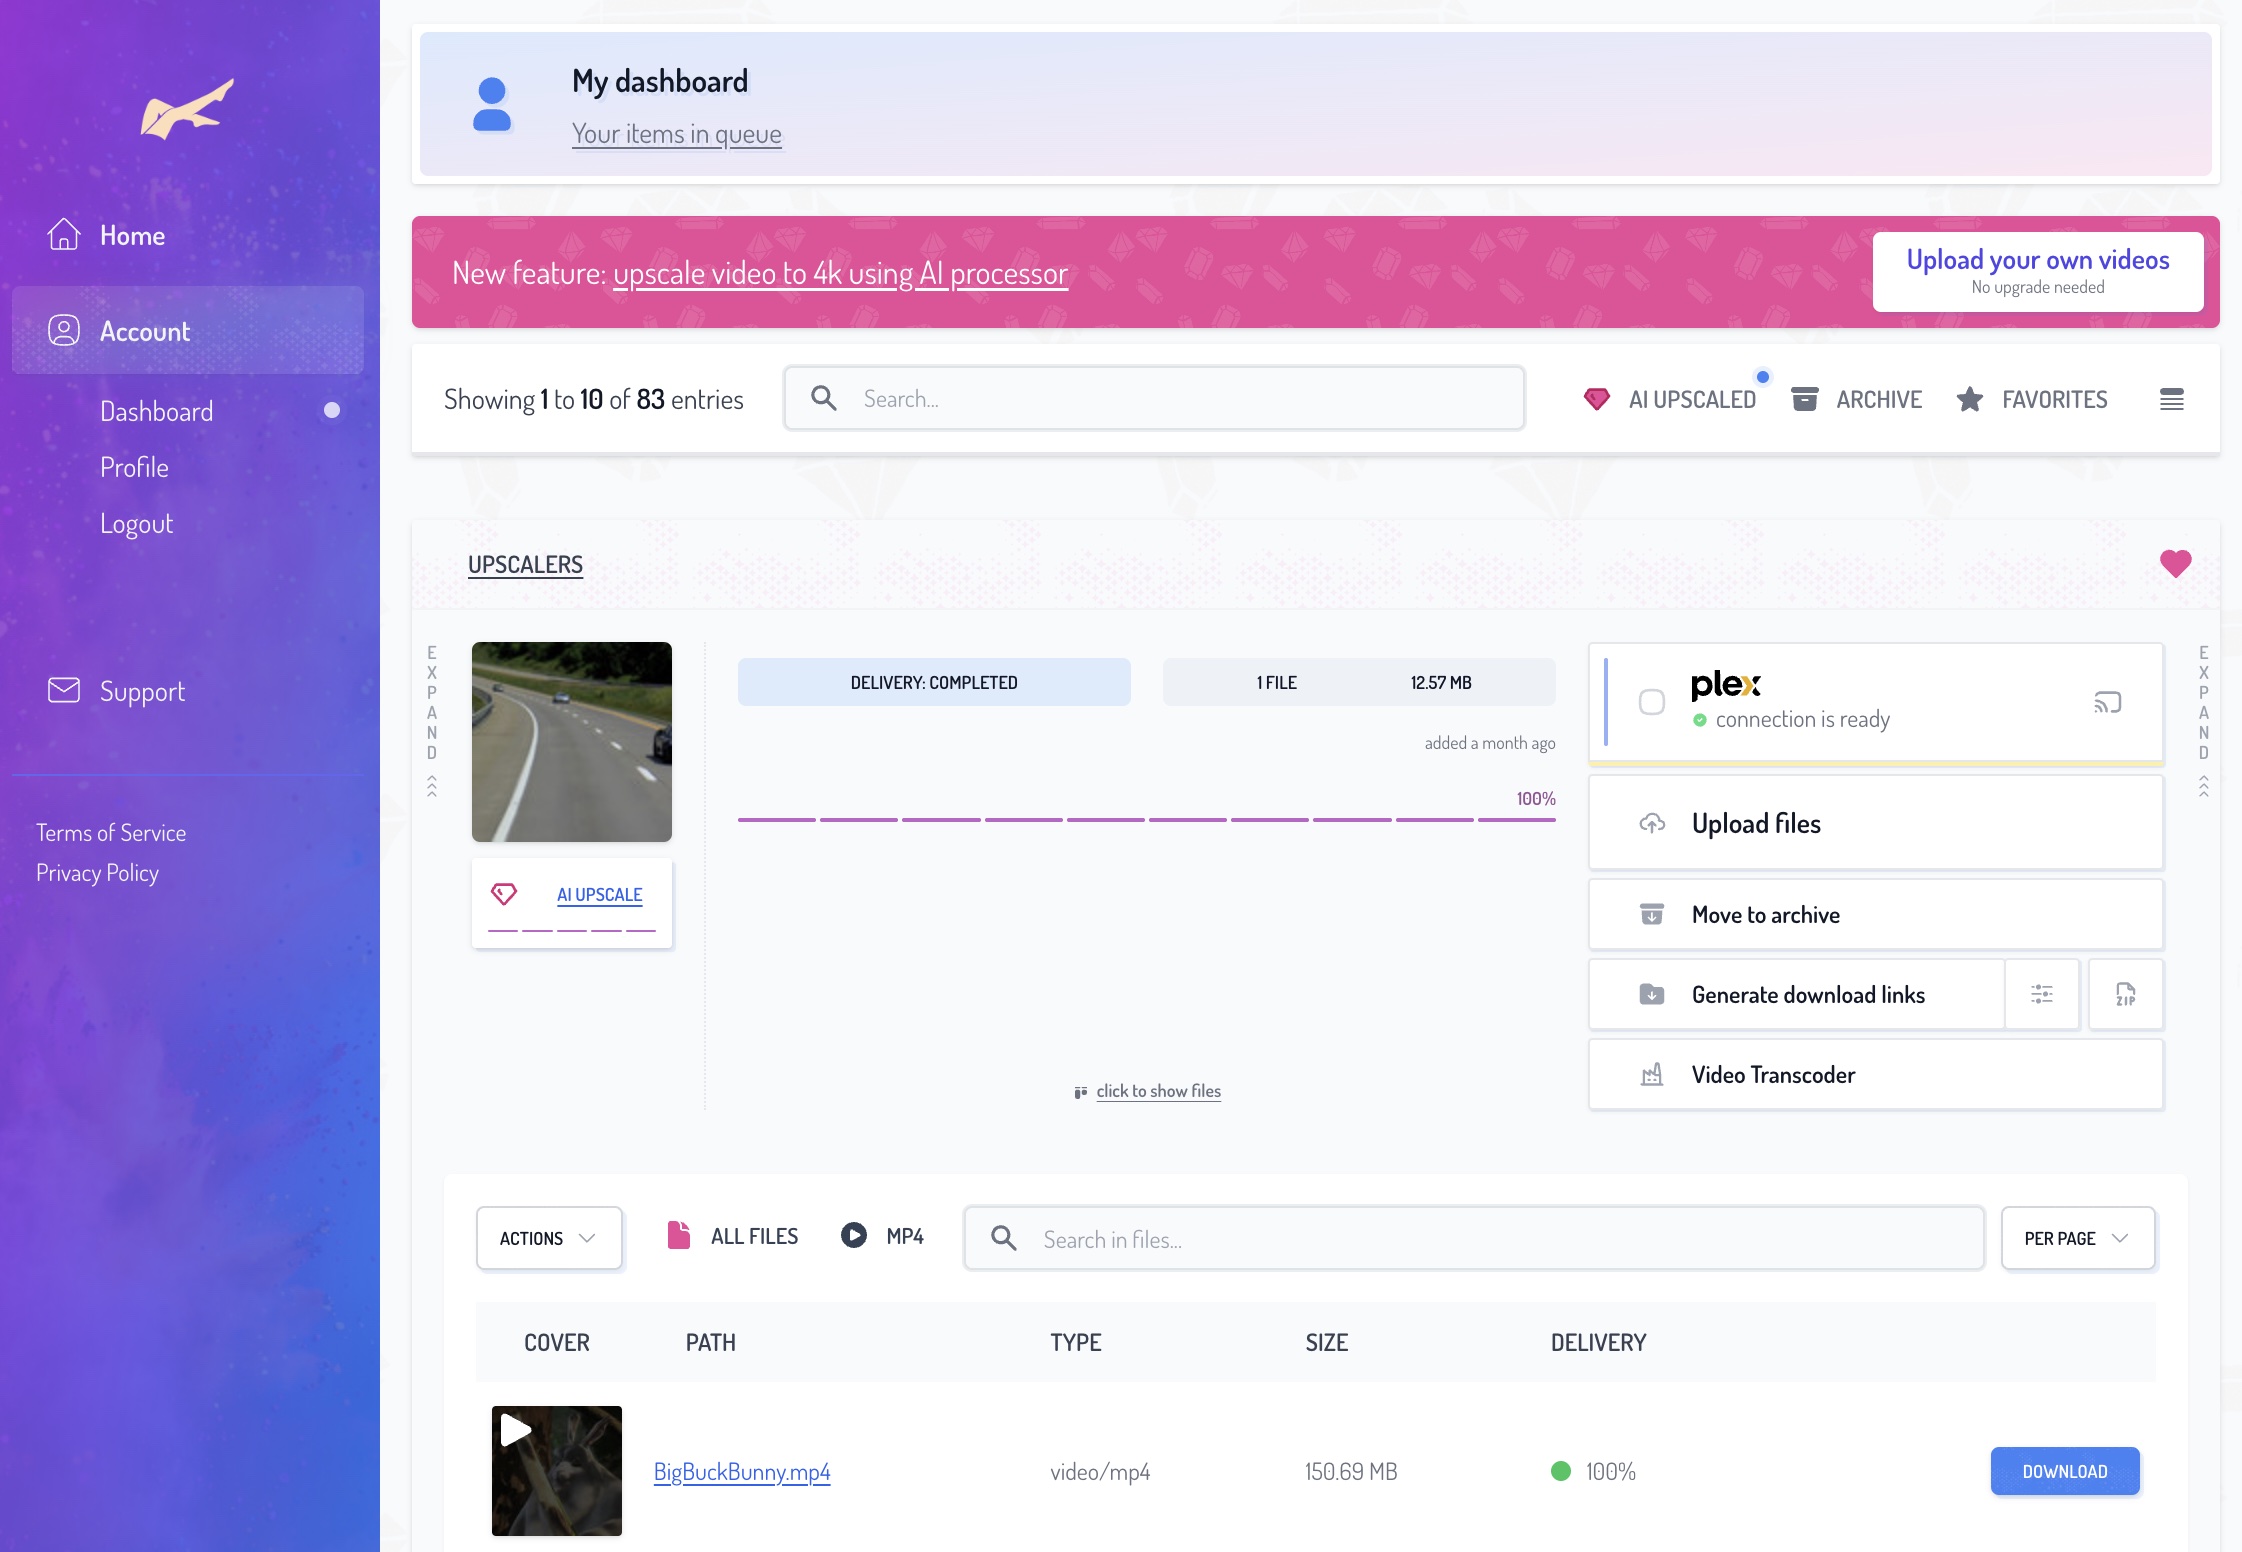This screenshot has height=1552, width=2242.
Task: Open the ARCHIVE tab
Action: tap(1857, 399)
